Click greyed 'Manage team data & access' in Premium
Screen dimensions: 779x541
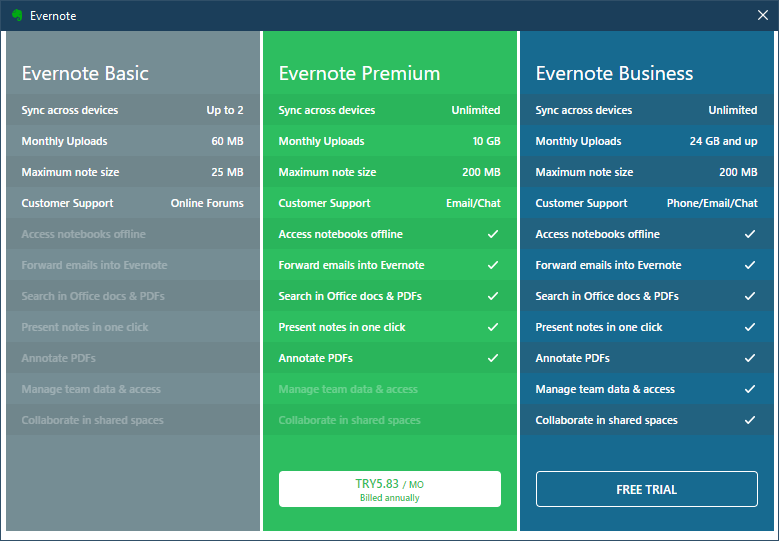[x=348, y=389]
